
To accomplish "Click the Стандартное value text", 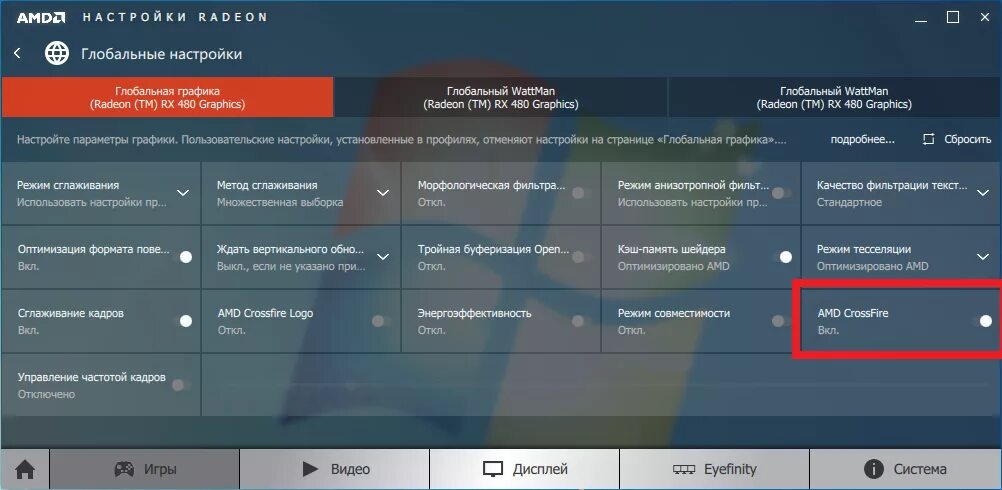I will click(849, 203).
